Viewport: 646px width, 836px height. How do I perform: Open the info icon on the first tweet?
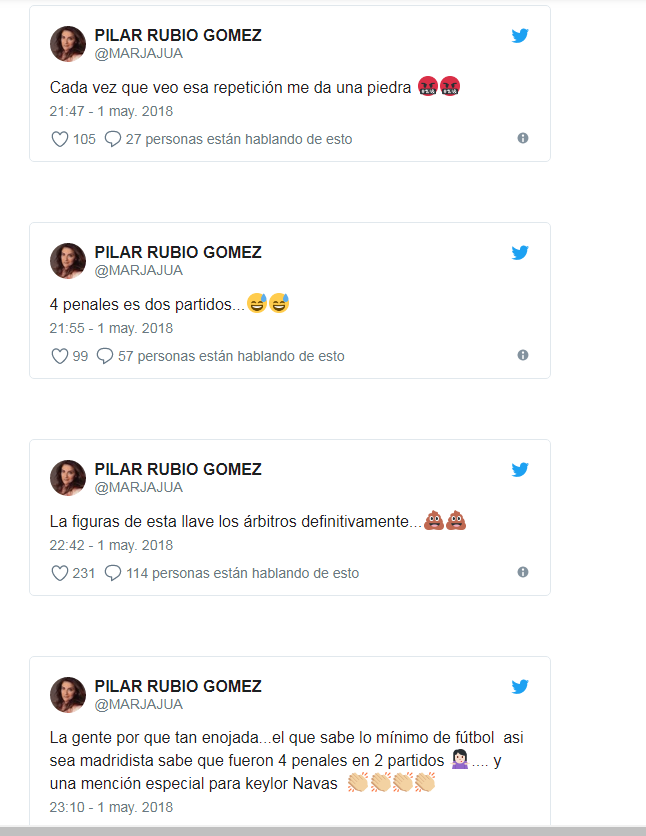coord(523,138)
